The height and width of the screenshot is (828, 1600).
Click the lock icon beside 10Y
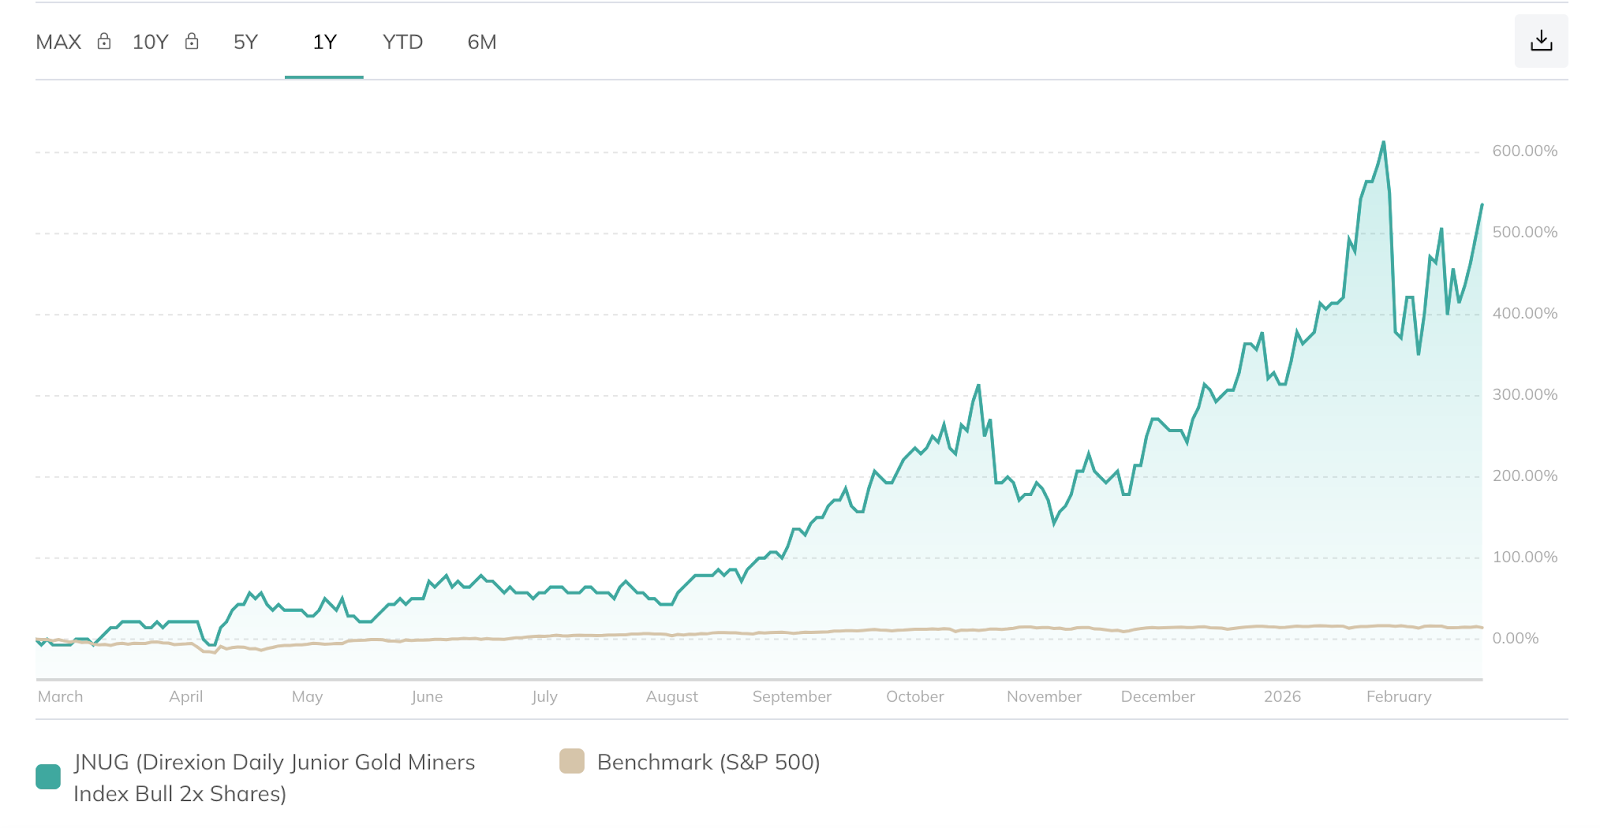[192, 41]
